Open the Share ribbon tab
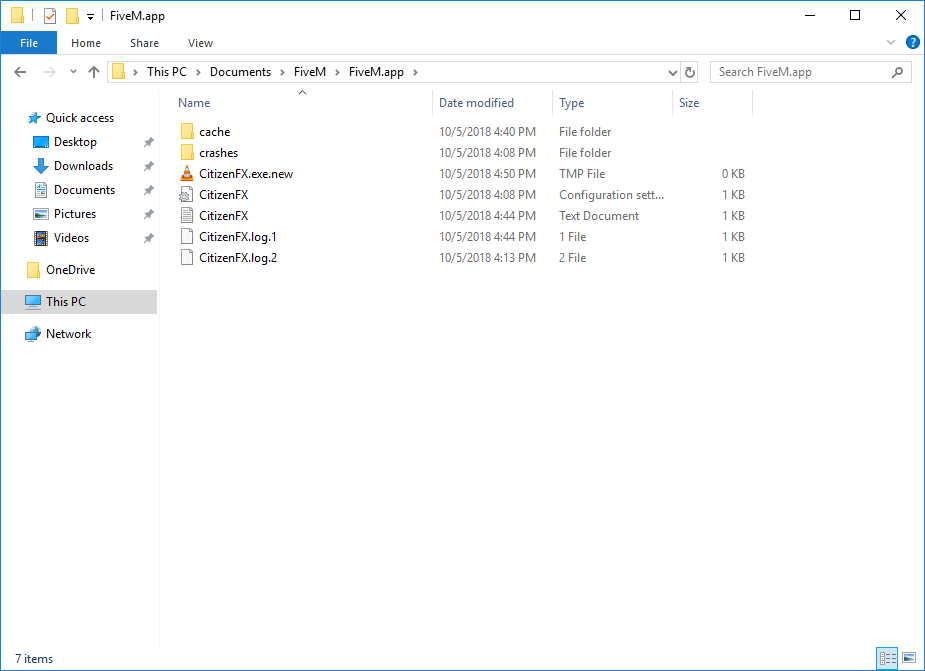The image size is (925, 671). click(x=145, y=43)
